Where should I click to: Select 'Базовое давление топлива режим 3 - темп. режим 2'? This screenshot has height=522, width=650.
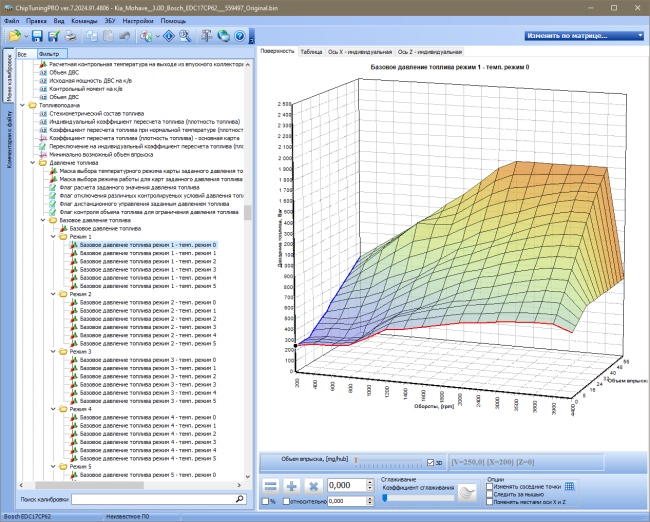(148, 376)
